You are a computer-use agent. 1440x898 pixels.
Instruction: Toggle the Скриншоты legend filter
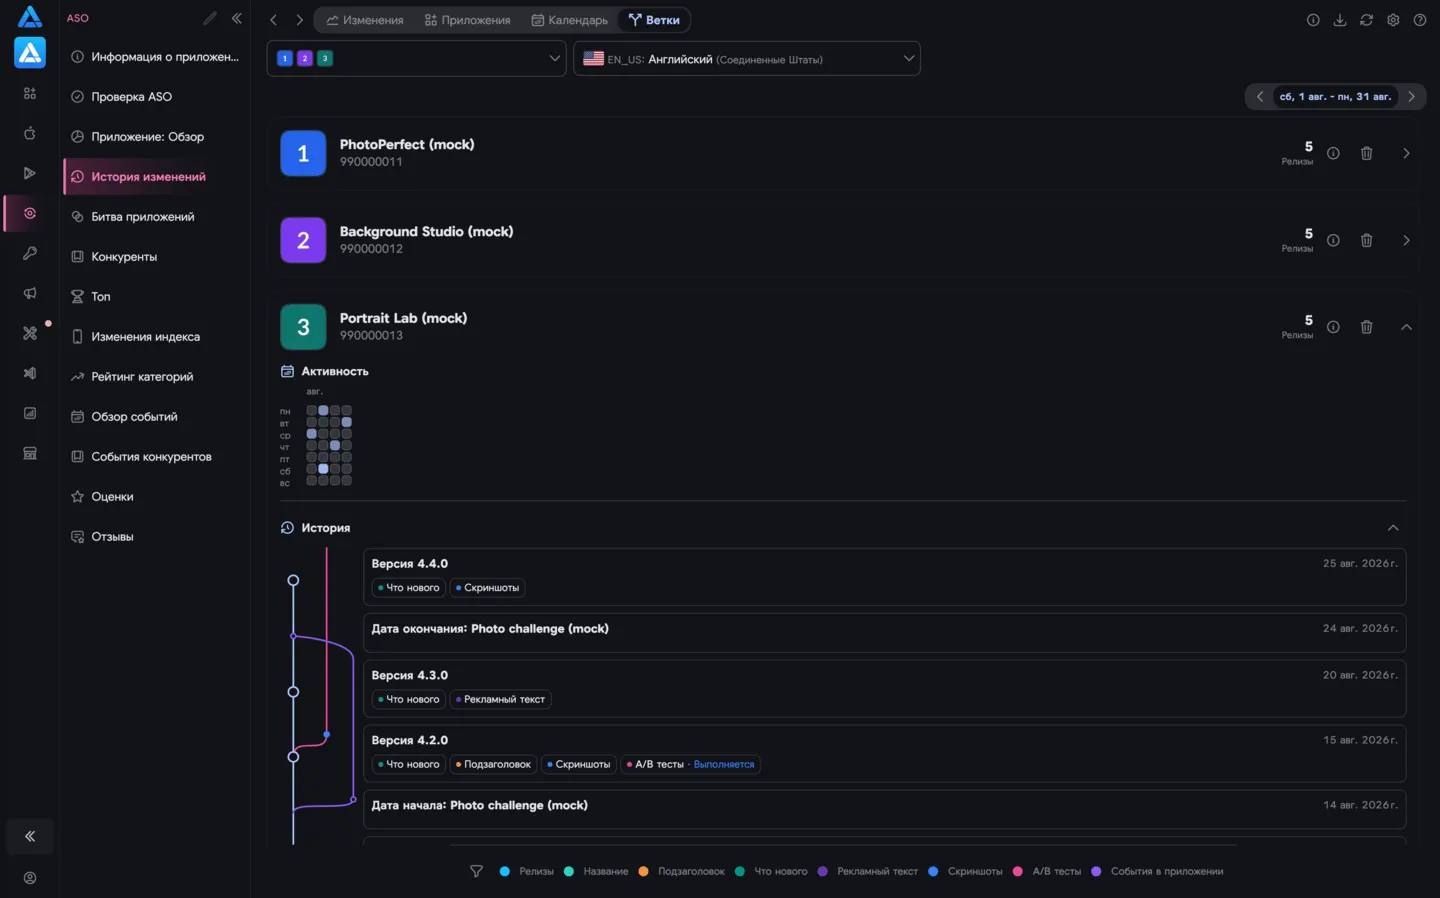tap(965, 871)
